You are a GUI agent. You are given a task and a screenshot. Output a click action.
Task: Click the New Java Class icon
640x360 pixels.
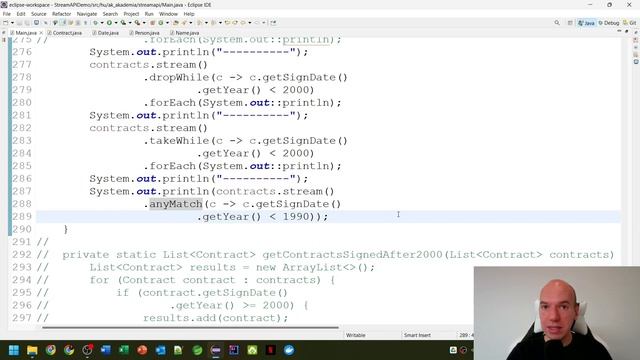[161, 23]
